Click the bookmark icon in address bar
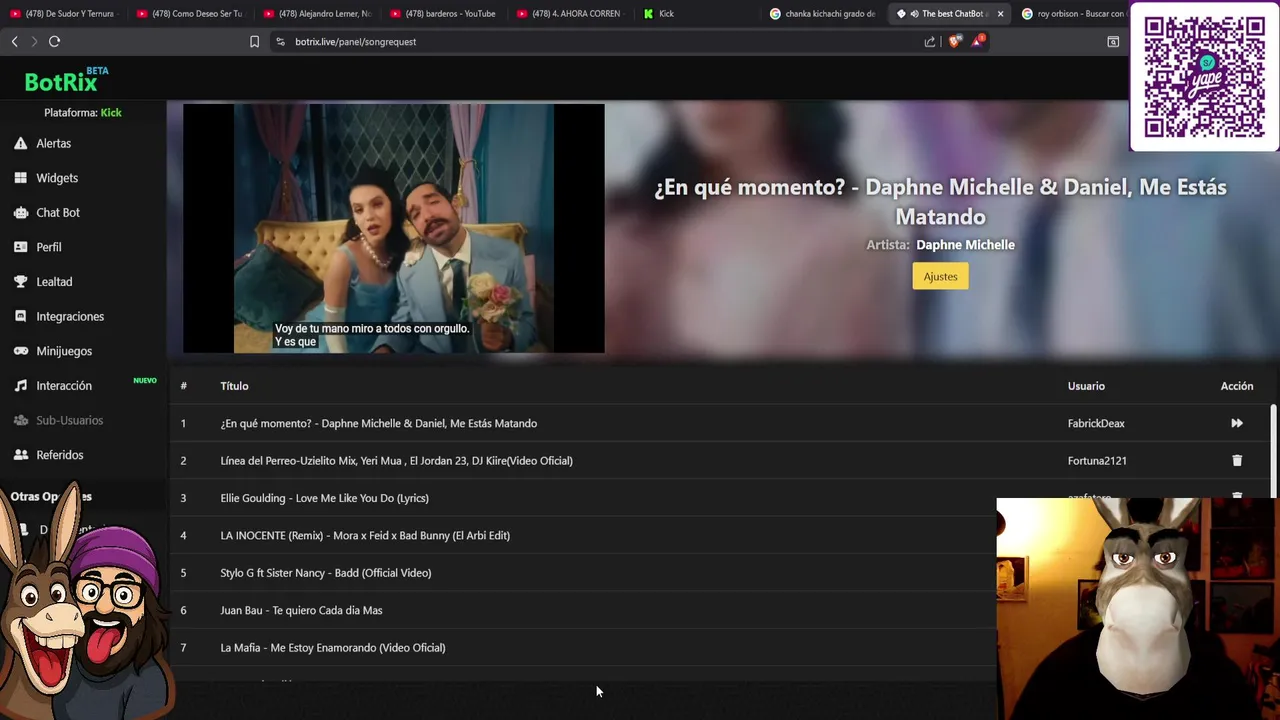1280x720 pixels. pyautogui.click(x=254, y=41)
